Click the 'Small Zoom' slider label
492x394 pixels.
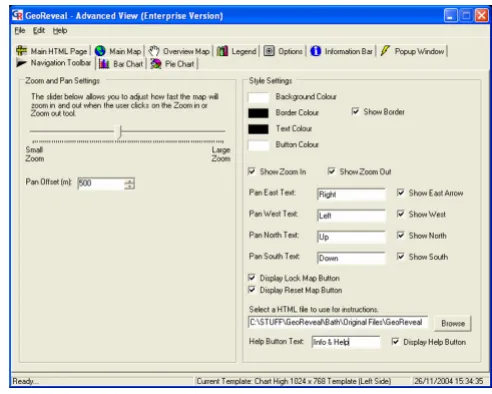(35, 154)
